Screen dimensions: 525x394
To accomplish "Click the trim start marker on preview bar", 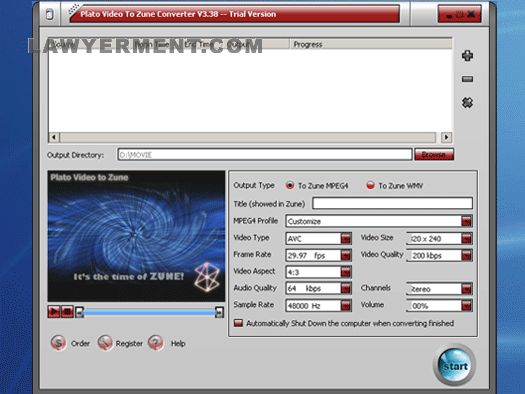I will (x=79, y=312).
